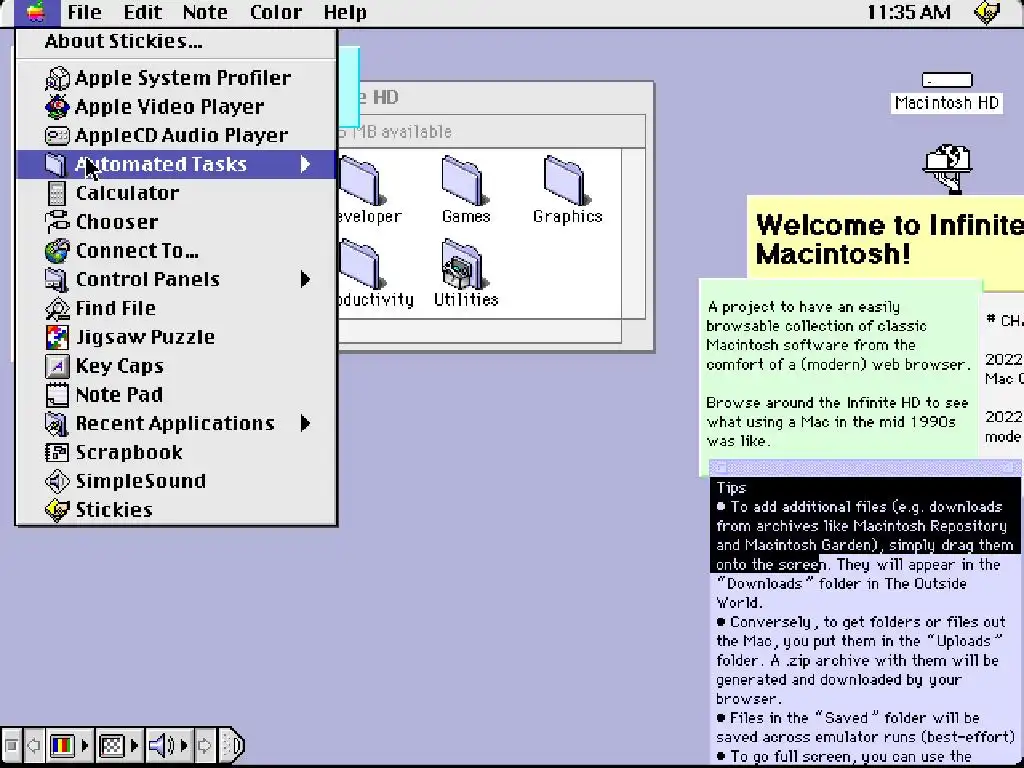The width and height of the screenshot is (1024, 768).
Task: Open the Edit menu
Action: (x=142, y=12)
